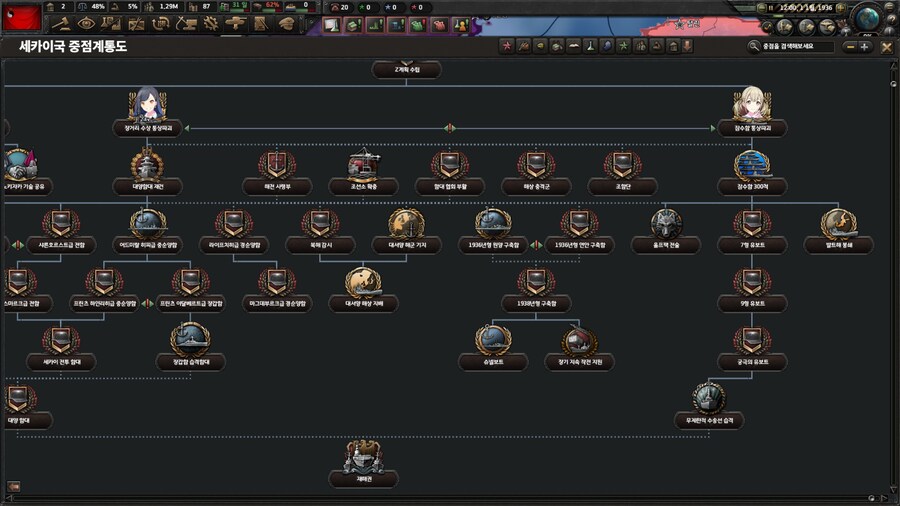Close the 세카이국 중점계통도 window

point(886,46)
